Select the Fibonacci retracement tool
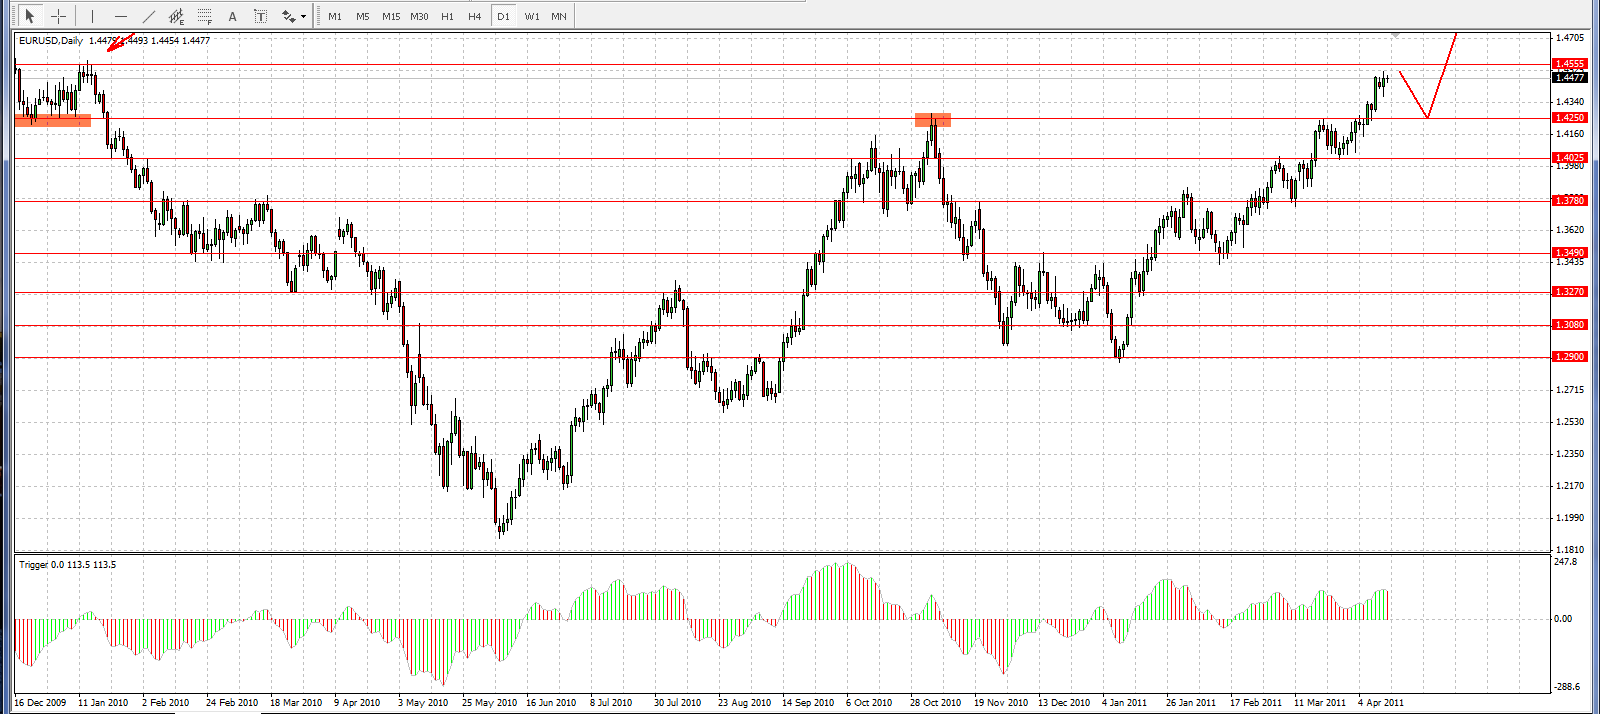Viewport: 1600px width, 714px height. click(x=205, y=16)
